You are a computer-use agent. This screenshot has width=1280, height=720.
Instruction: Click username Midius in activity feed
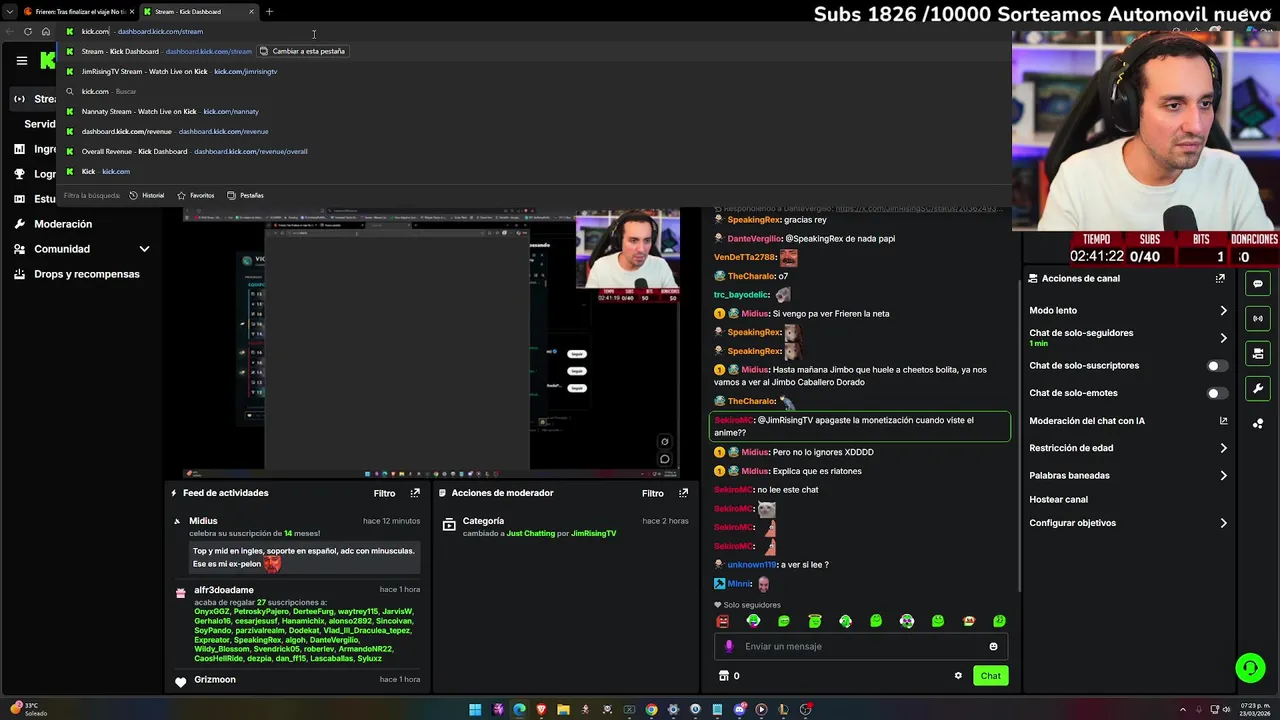[203, 521]
